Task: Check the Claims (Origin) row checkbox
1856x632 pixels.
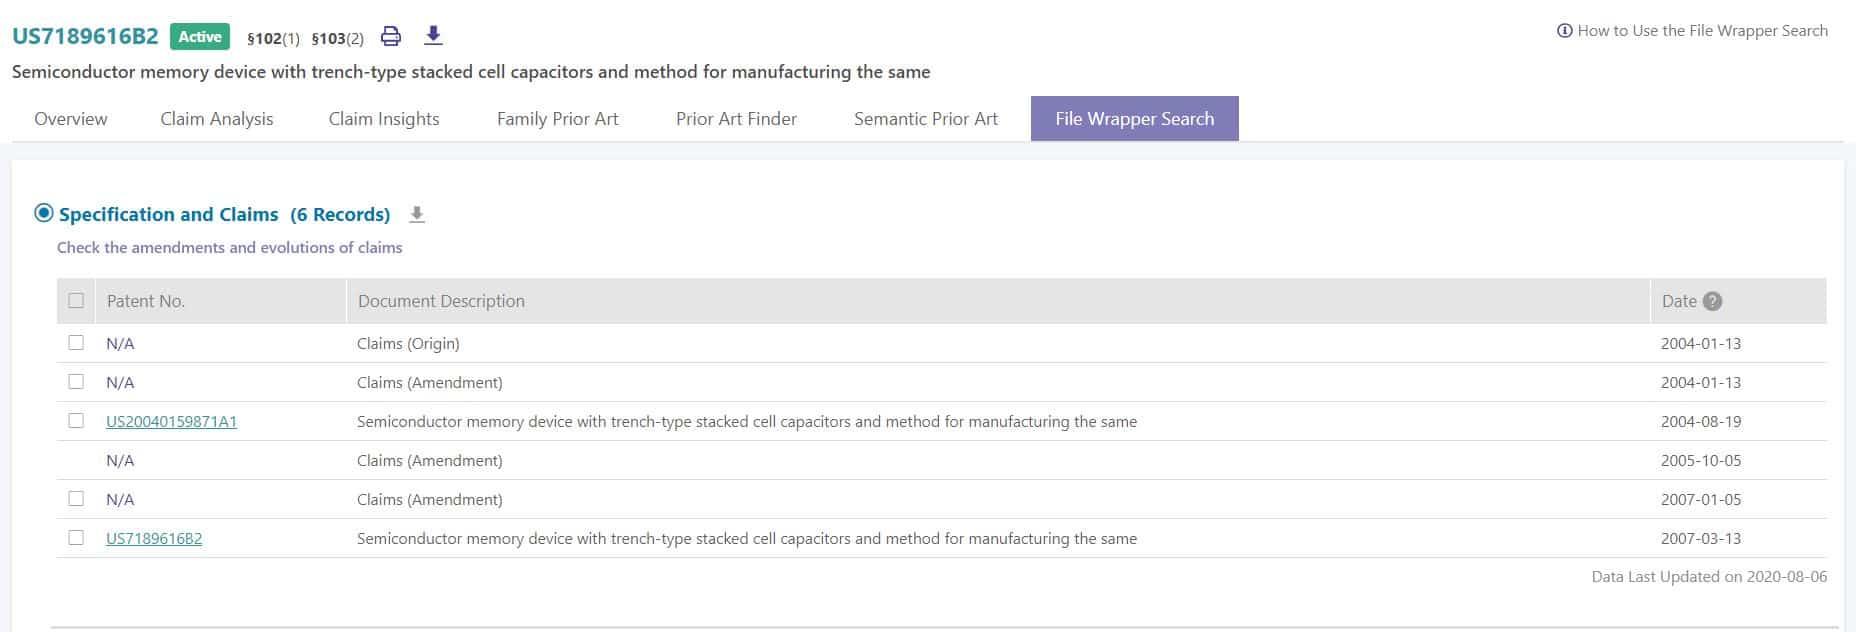Action: point(76,343)
